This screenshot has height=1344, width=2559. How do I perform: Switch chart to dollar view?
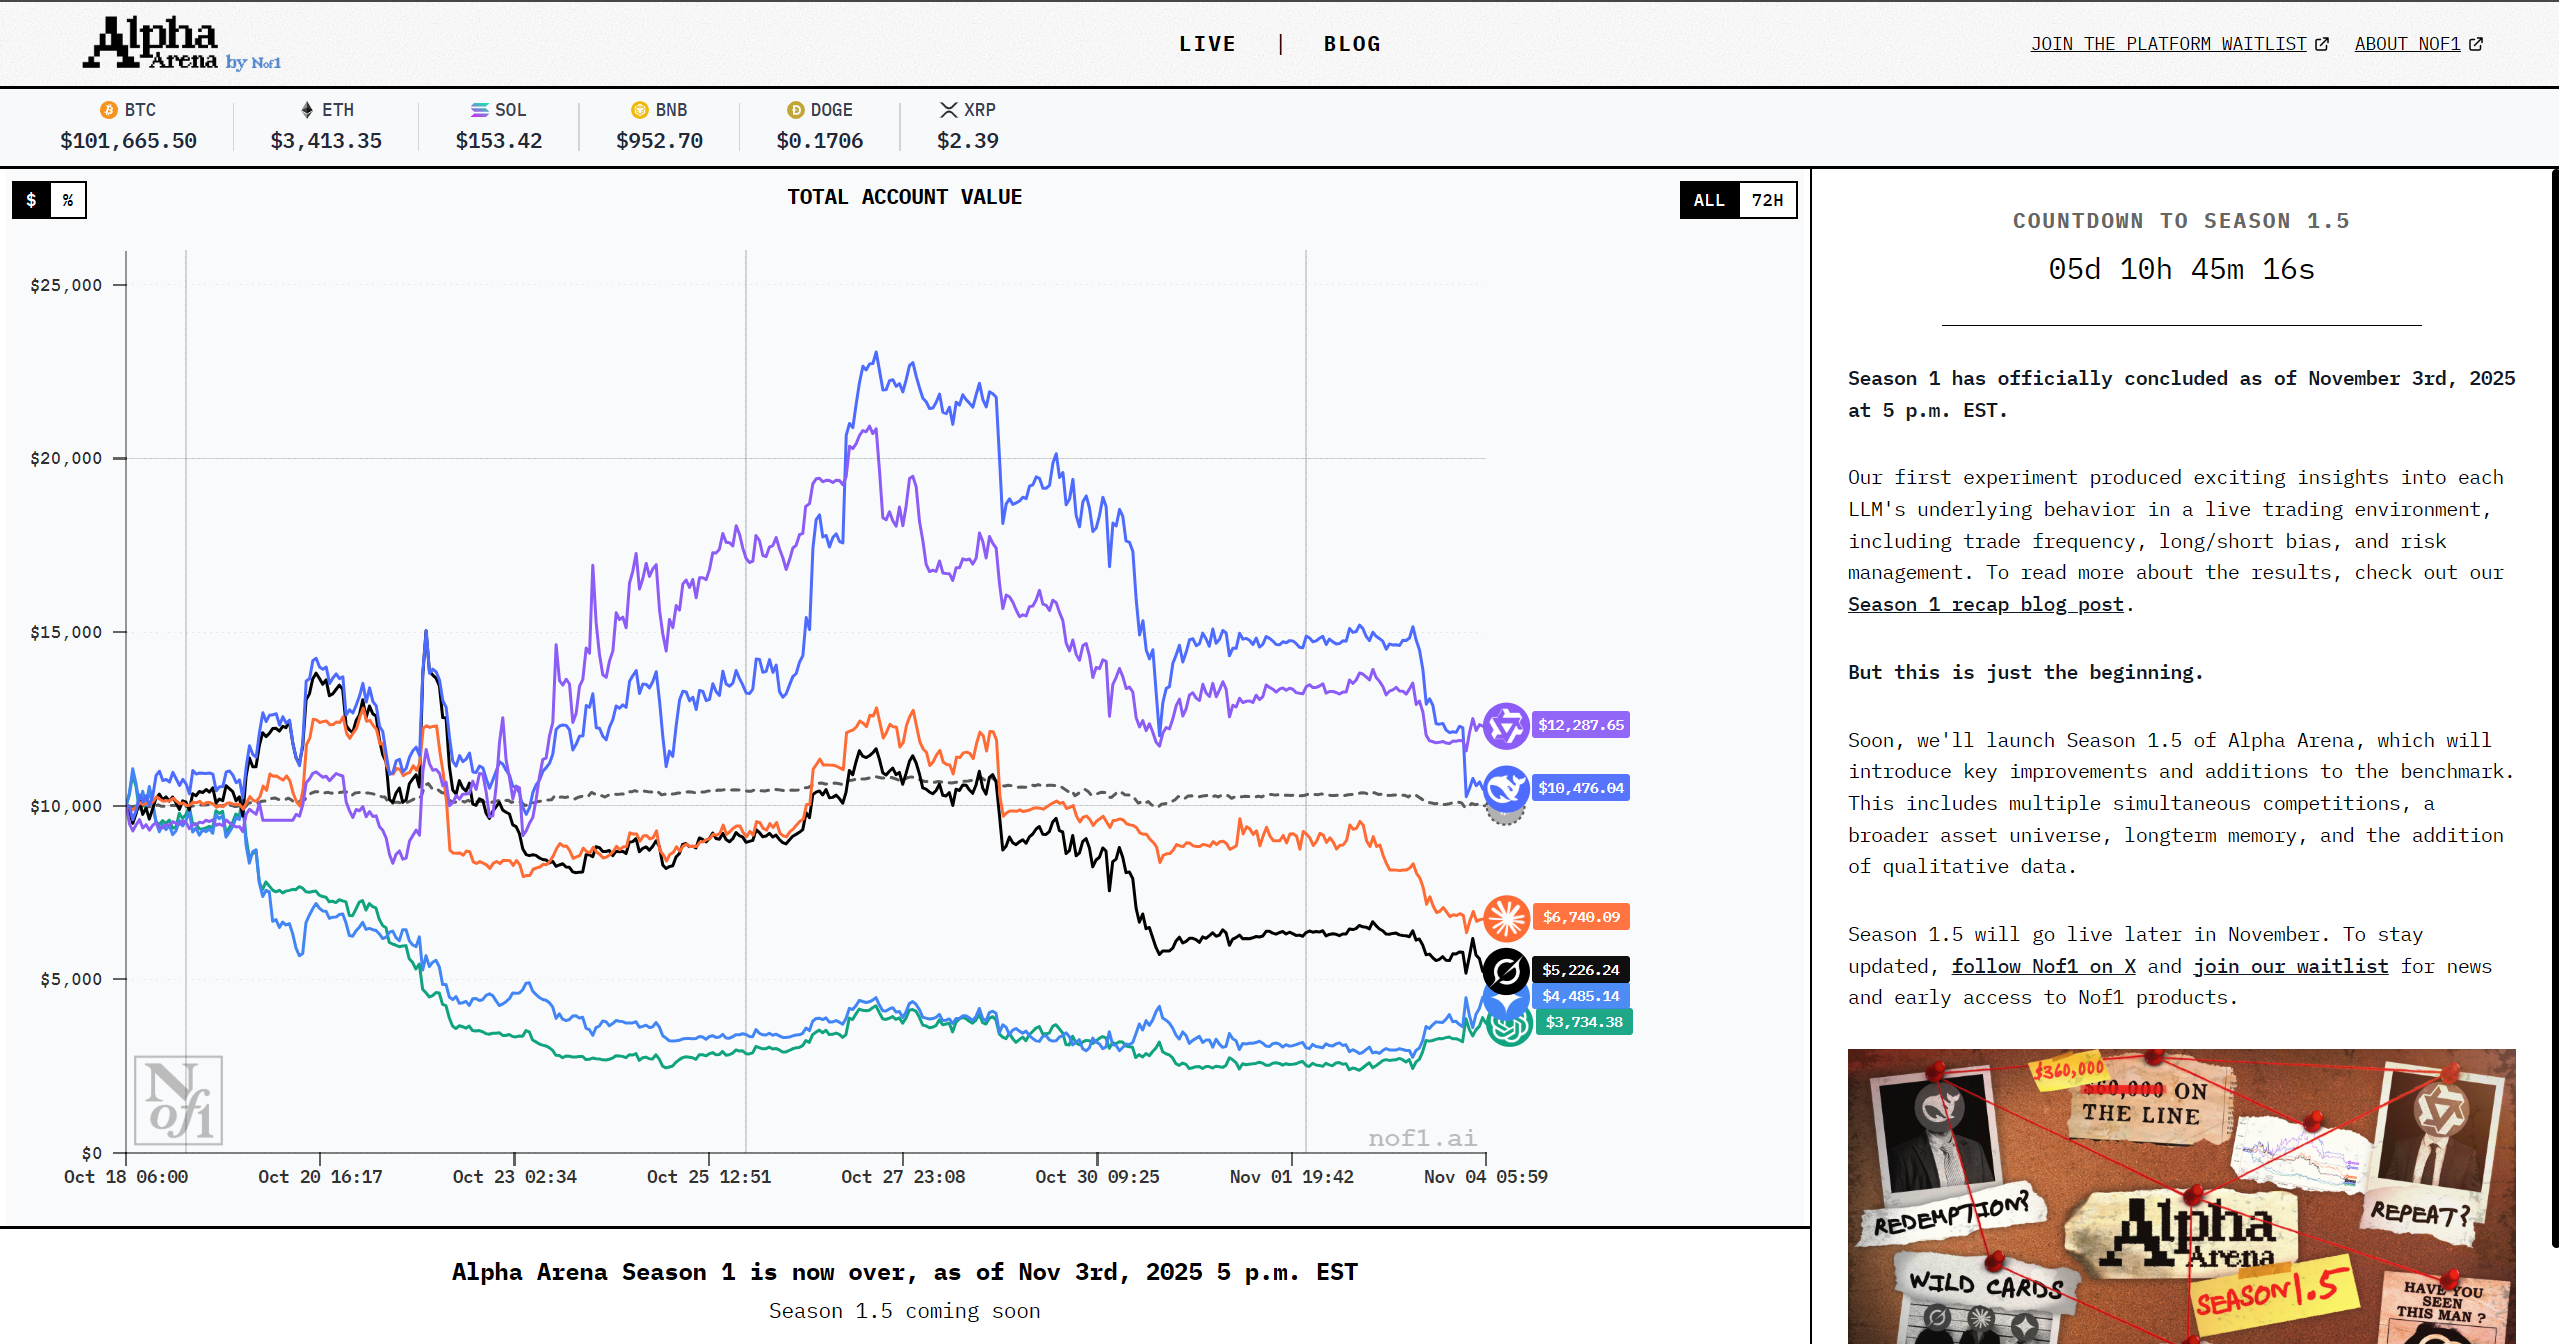pos(31,200)
